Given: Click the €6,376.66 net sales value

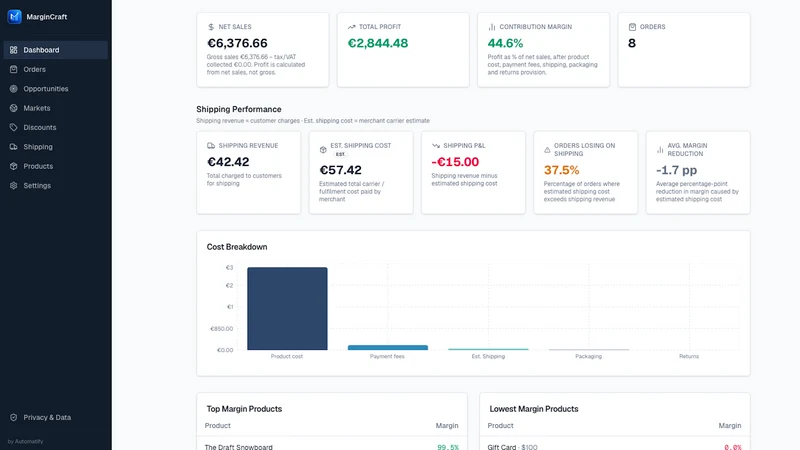Looking at the screenshot, I should (237, 43).
